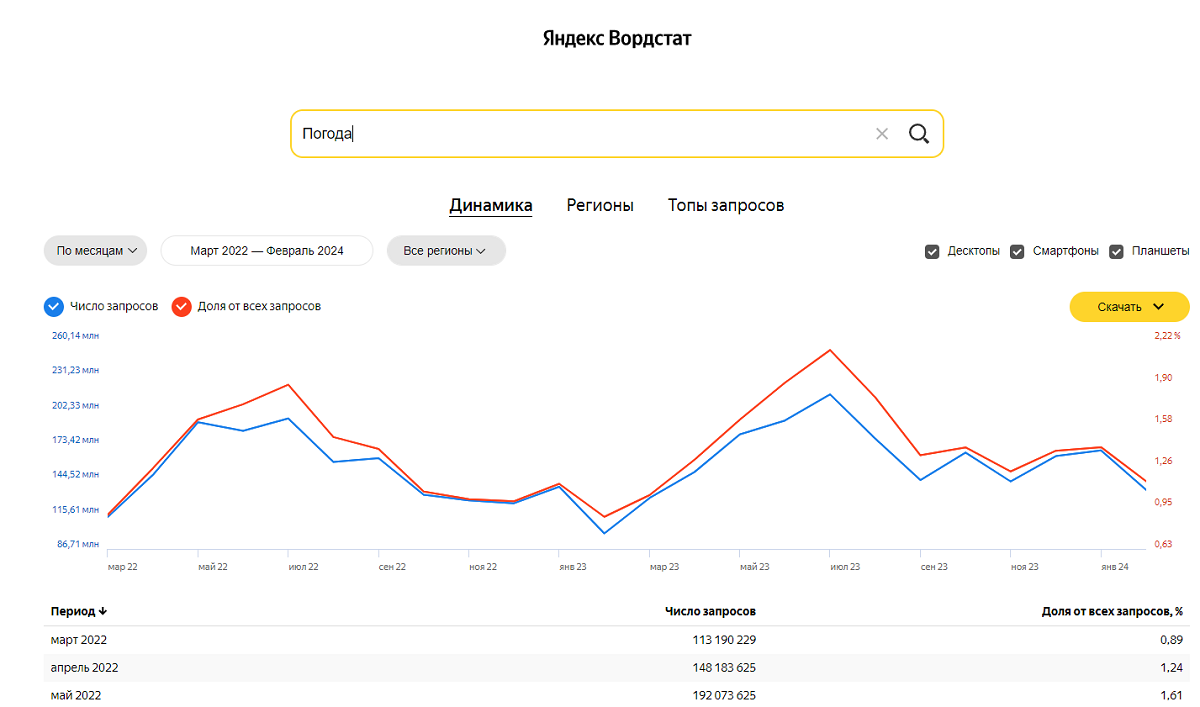Toggle the red Доля от всех запросов series

tap(181, 306)
